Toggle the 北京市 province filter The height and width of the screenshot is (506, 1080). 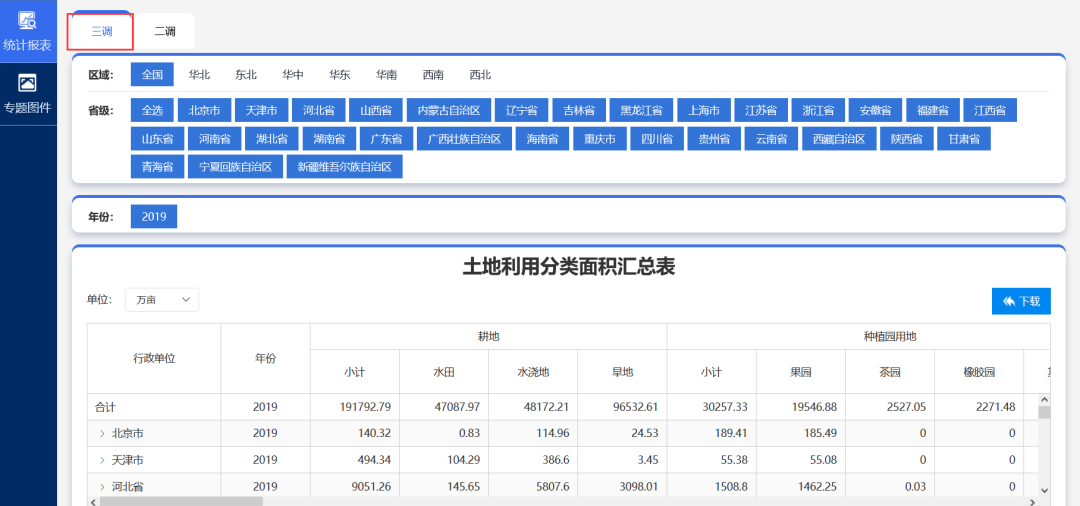(x=204, y=110)
